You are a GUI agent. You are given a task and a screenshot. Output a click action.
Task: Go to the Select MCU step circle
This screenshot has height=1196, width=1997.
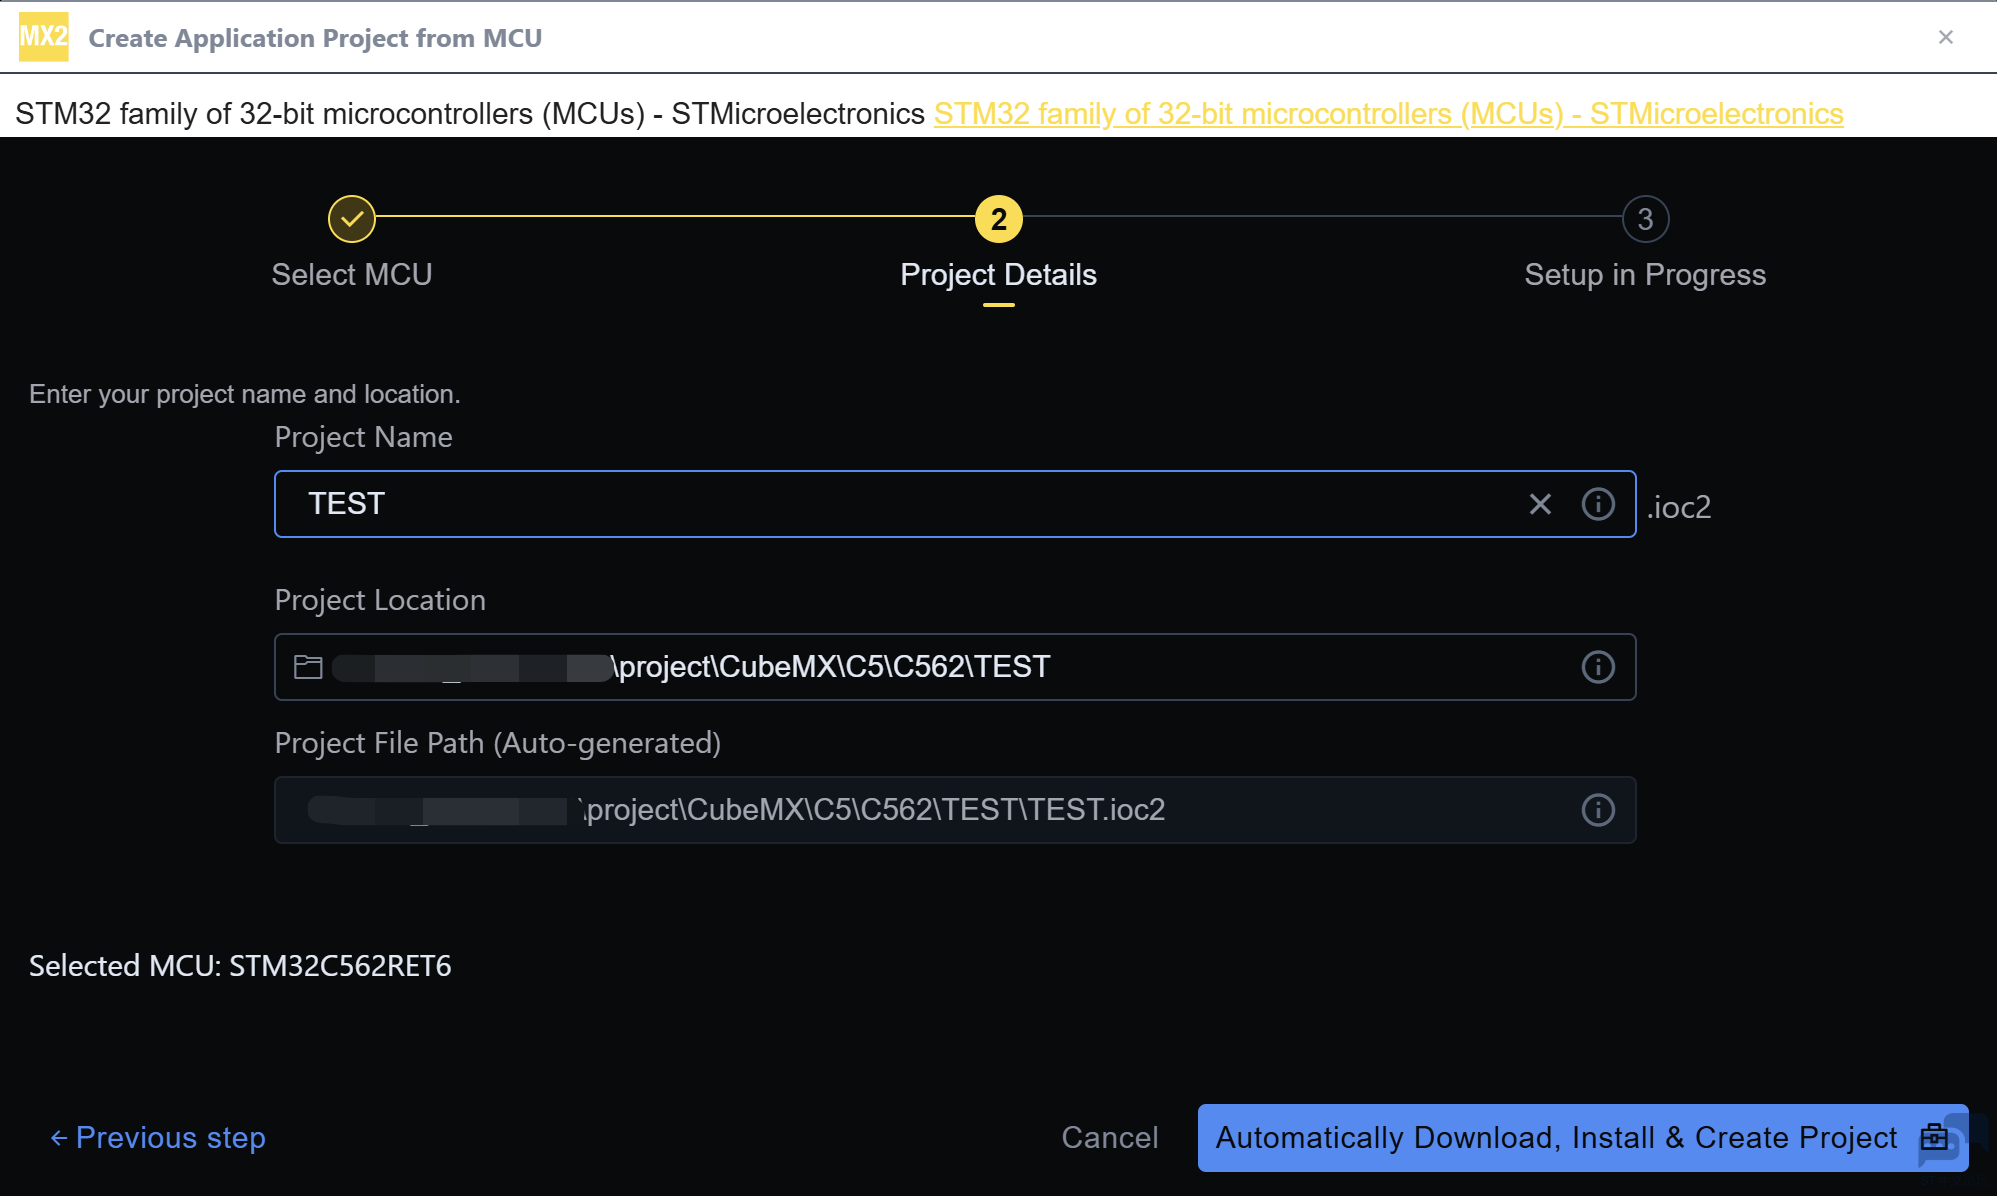click(352, 219)
